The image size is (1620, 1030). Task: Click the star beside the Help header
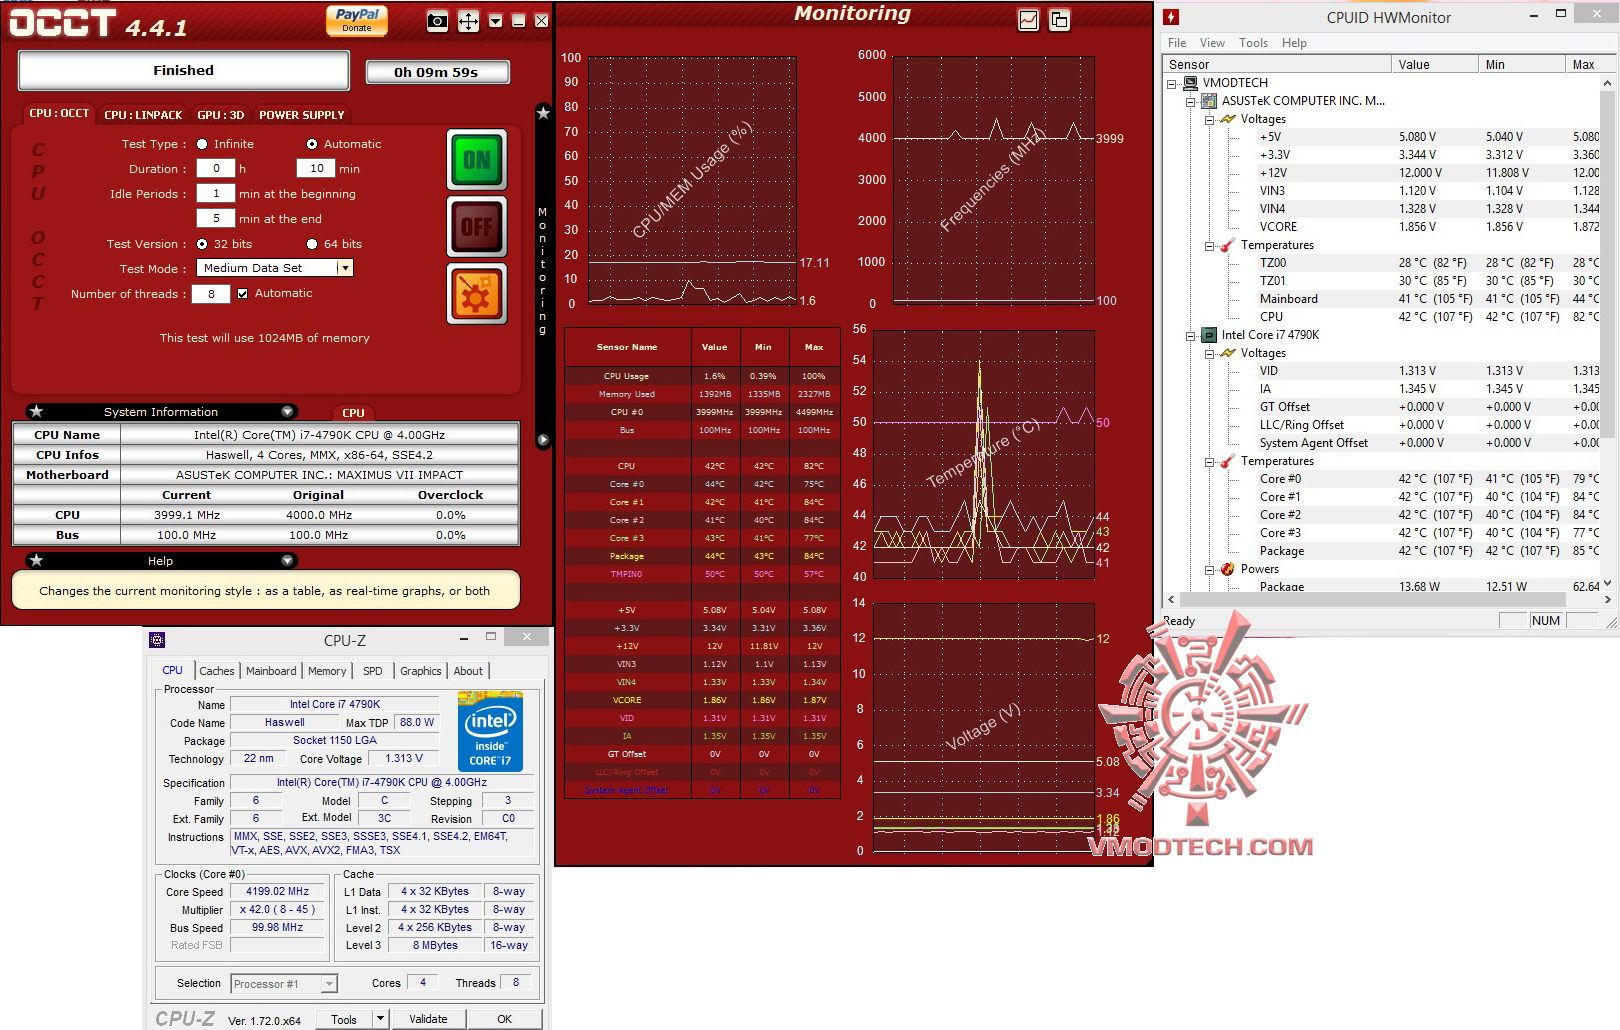pos(37,560)
